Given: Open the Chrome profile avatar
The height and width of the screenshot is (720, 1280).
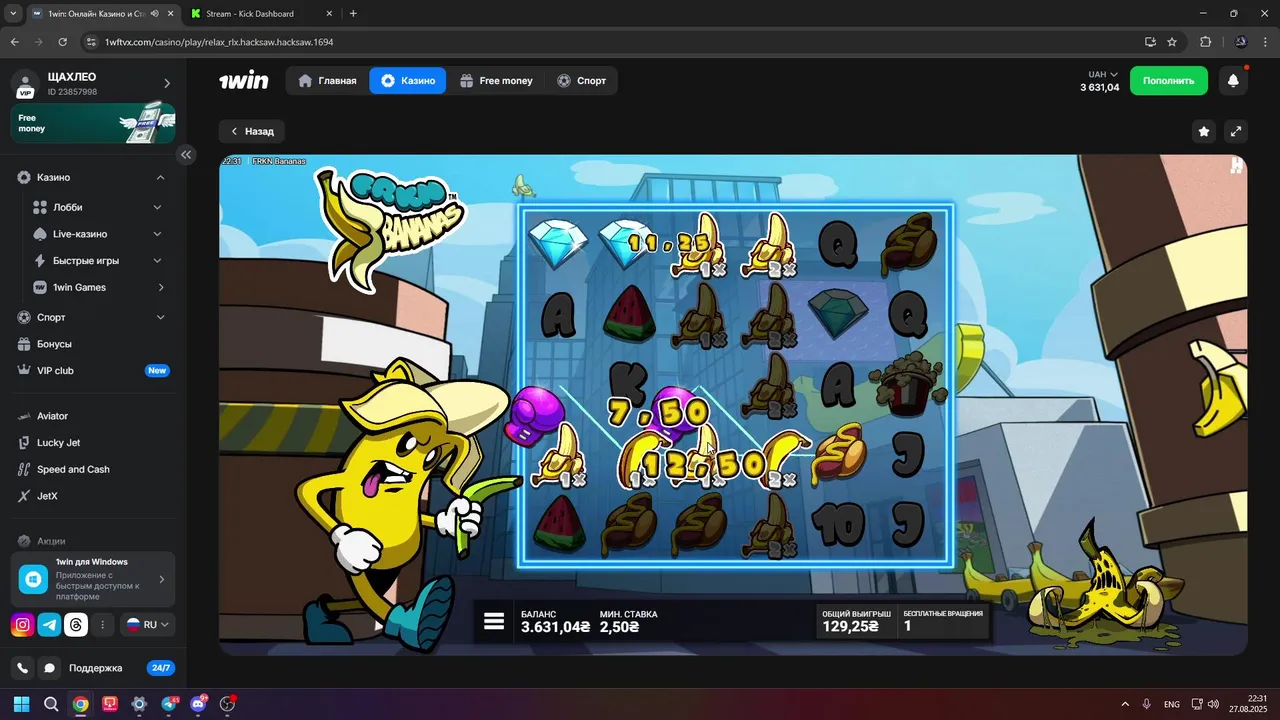Looking at the screenshot, I should tap(1241, 42).
